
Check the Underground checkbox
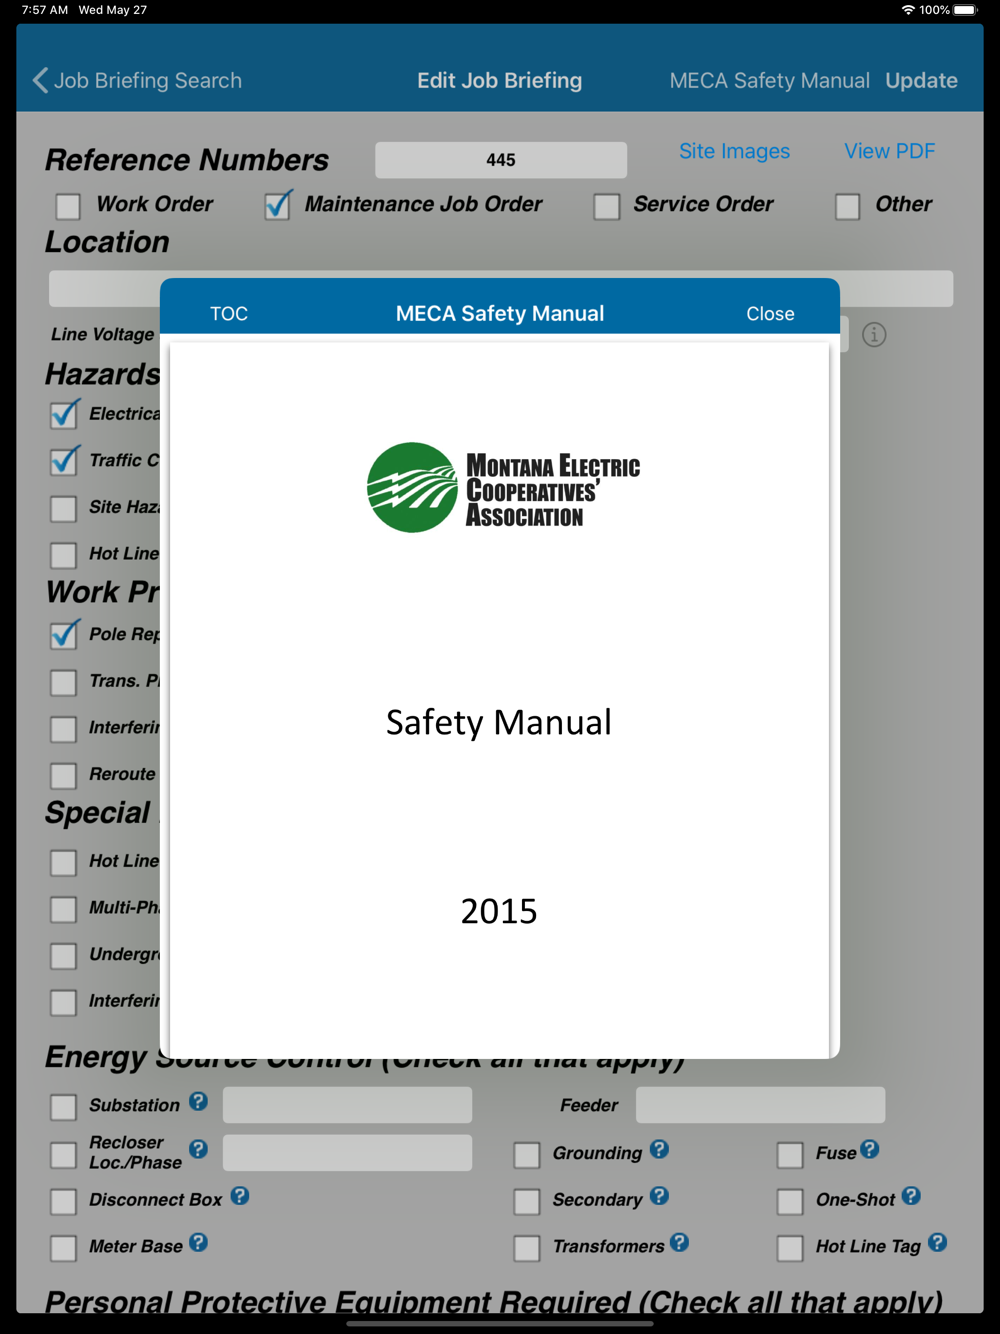coord(63,955)
